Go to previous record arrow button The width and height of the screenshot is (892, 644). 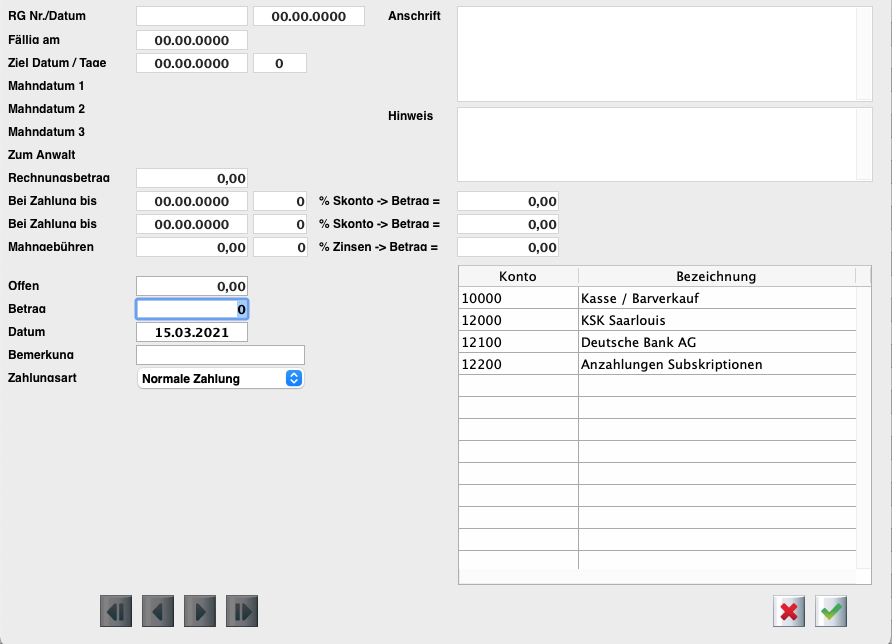pos(158,611)
